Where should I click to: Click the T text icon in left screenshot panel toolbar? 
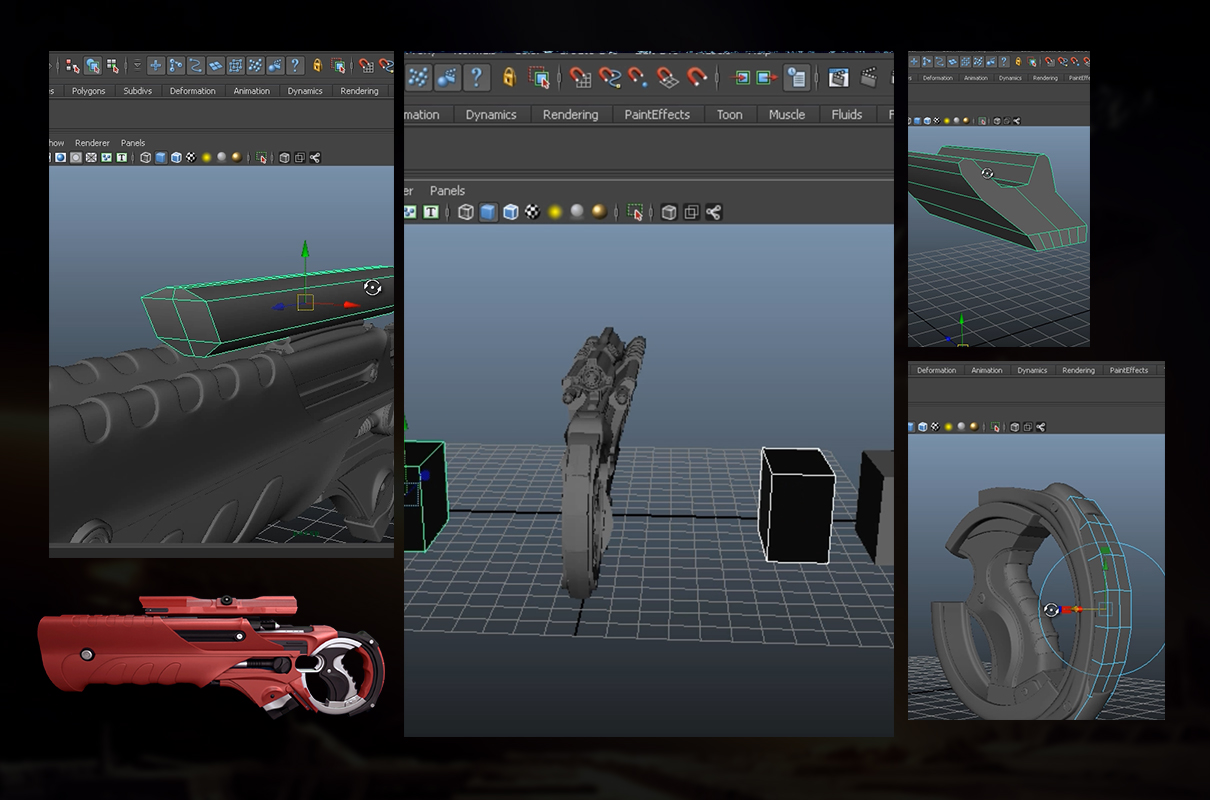[x=122, y=158]
